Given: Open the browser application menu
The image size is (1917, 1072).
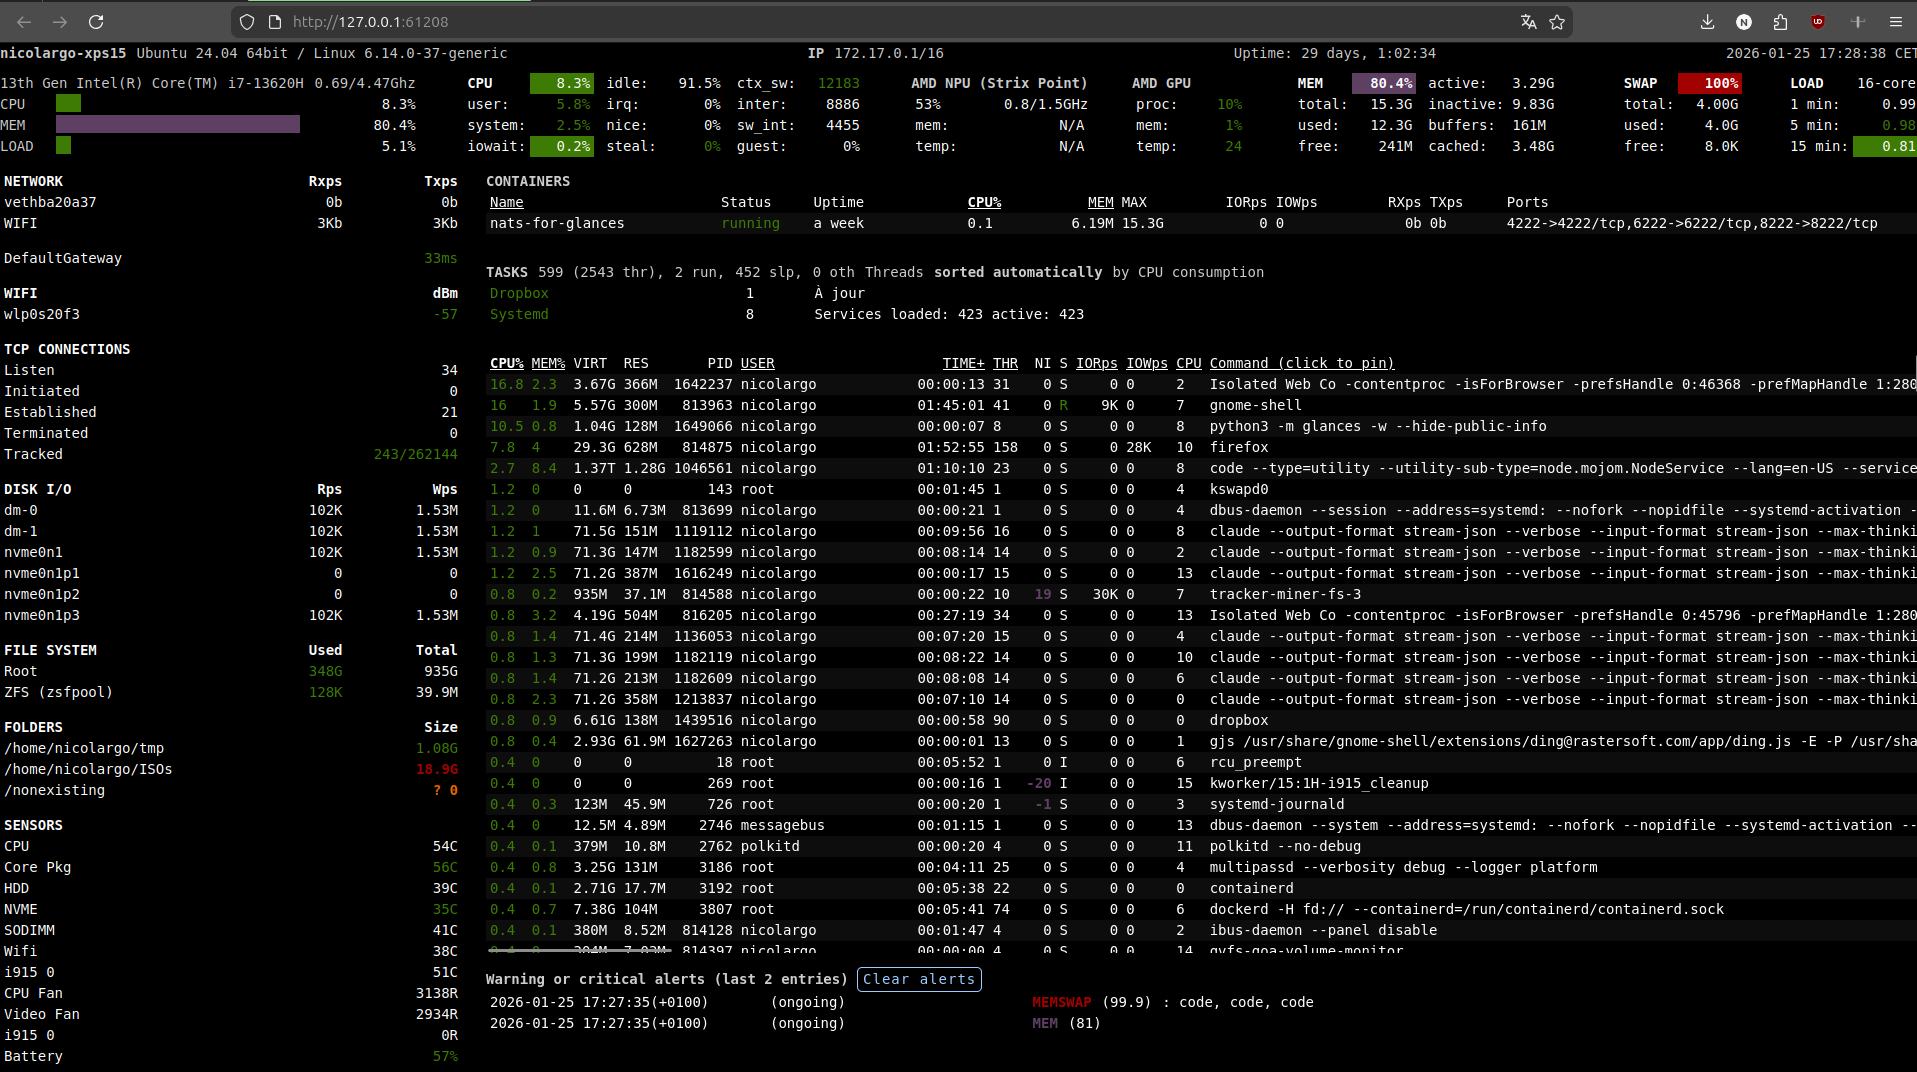Looking at the screenshot, I should pyautogui.click(x=1896, y=21).
